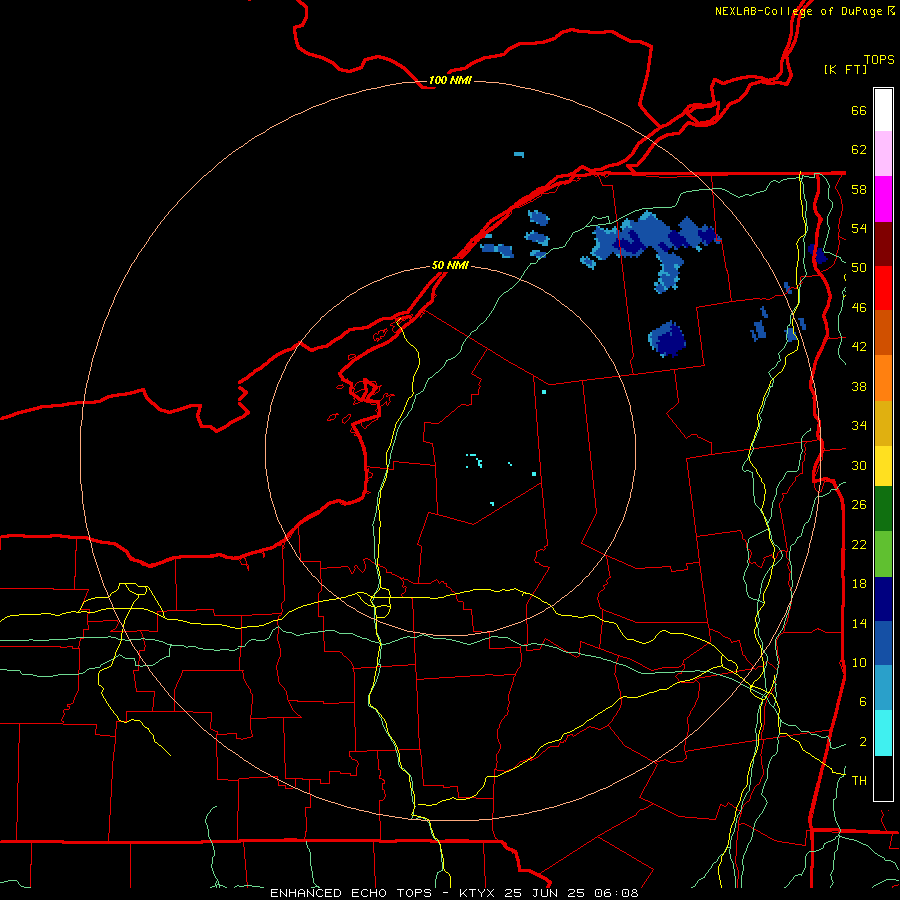Click the gold legend swatch

(883, 423)
